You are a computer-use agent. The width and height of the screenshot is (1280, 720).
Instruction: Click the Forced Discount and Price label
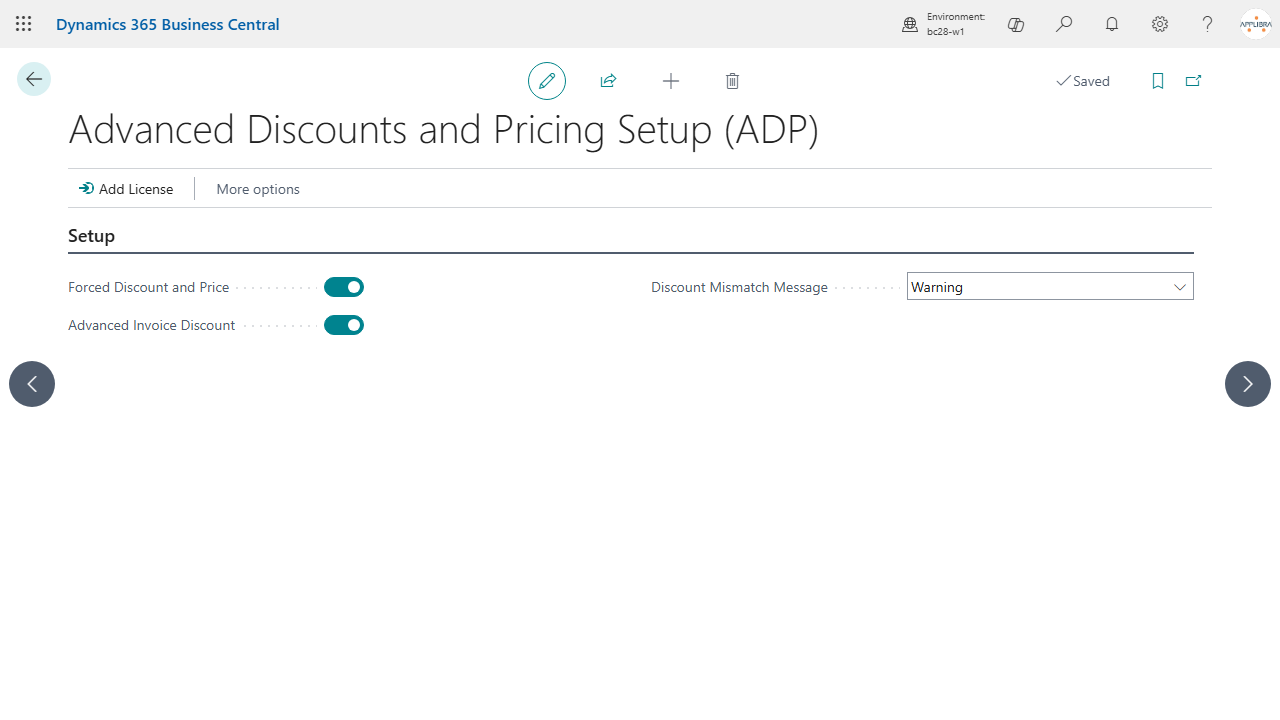click(148, 287)
